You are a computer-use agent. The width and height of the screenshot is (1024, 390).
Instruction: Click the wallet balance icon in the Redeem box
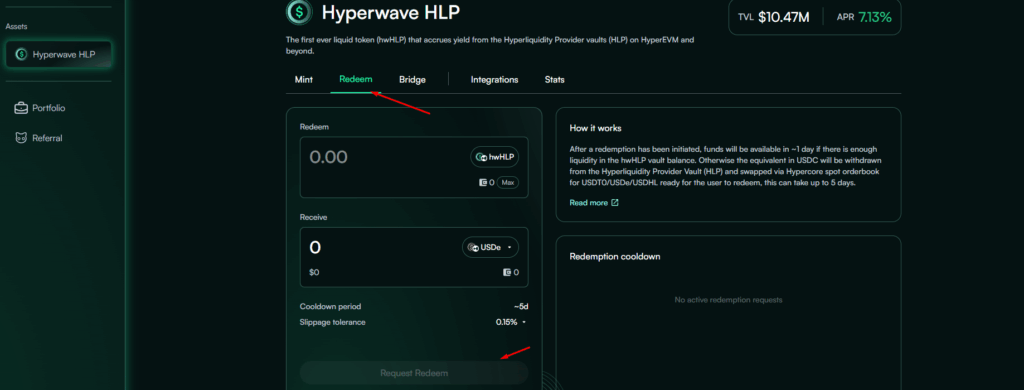[x=483, y=183]
